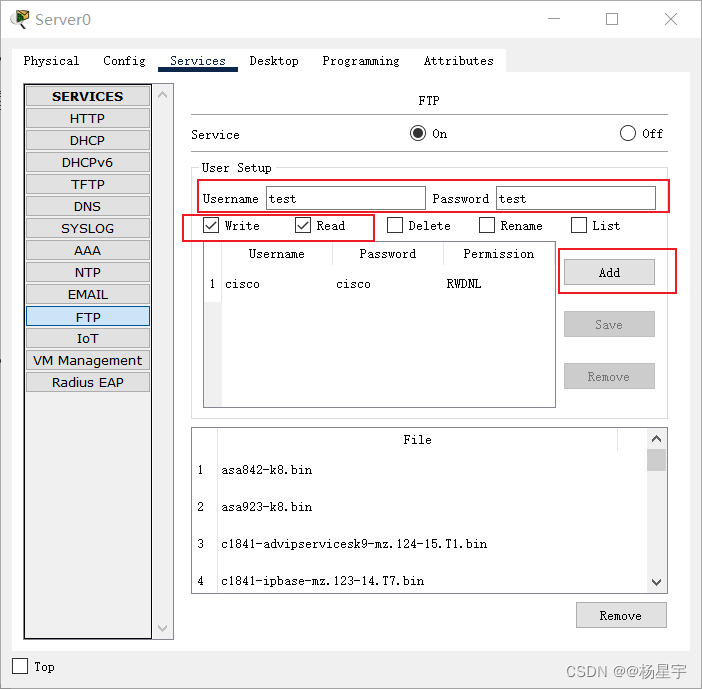The height and width of the screenshot is (689, 702).
Task: Click the file list scrollbar thumb
Action: click(x=656, y=460)
